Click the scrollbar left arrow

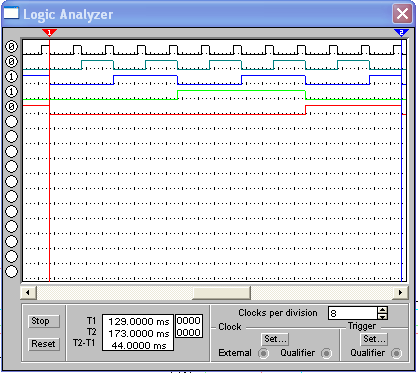tap(28, 293)
